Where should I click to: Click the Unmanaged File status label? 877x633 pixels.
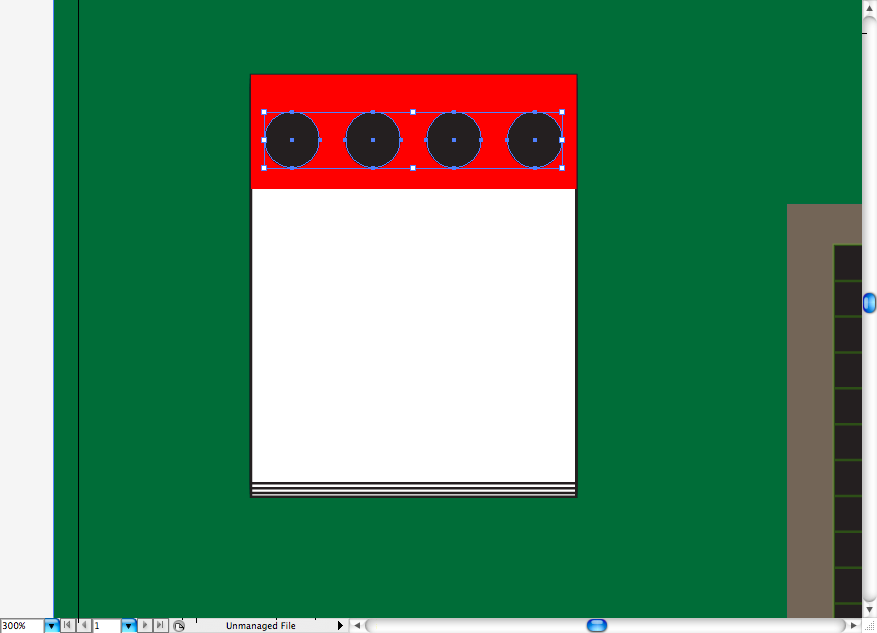coord(261,626)
